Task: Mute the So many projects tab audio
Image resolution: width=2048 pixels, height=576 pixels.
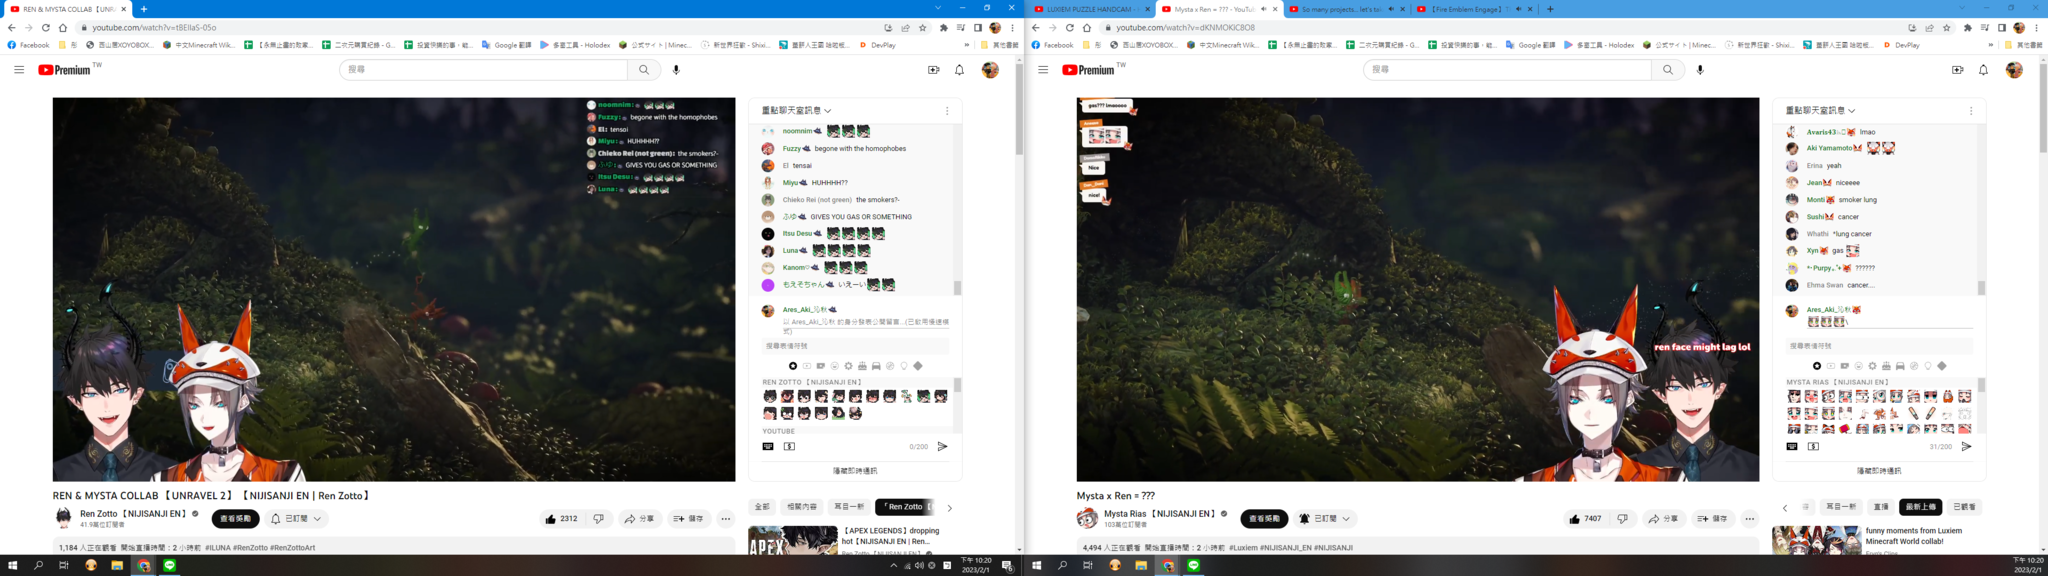Action: [x=1391, y=9]
